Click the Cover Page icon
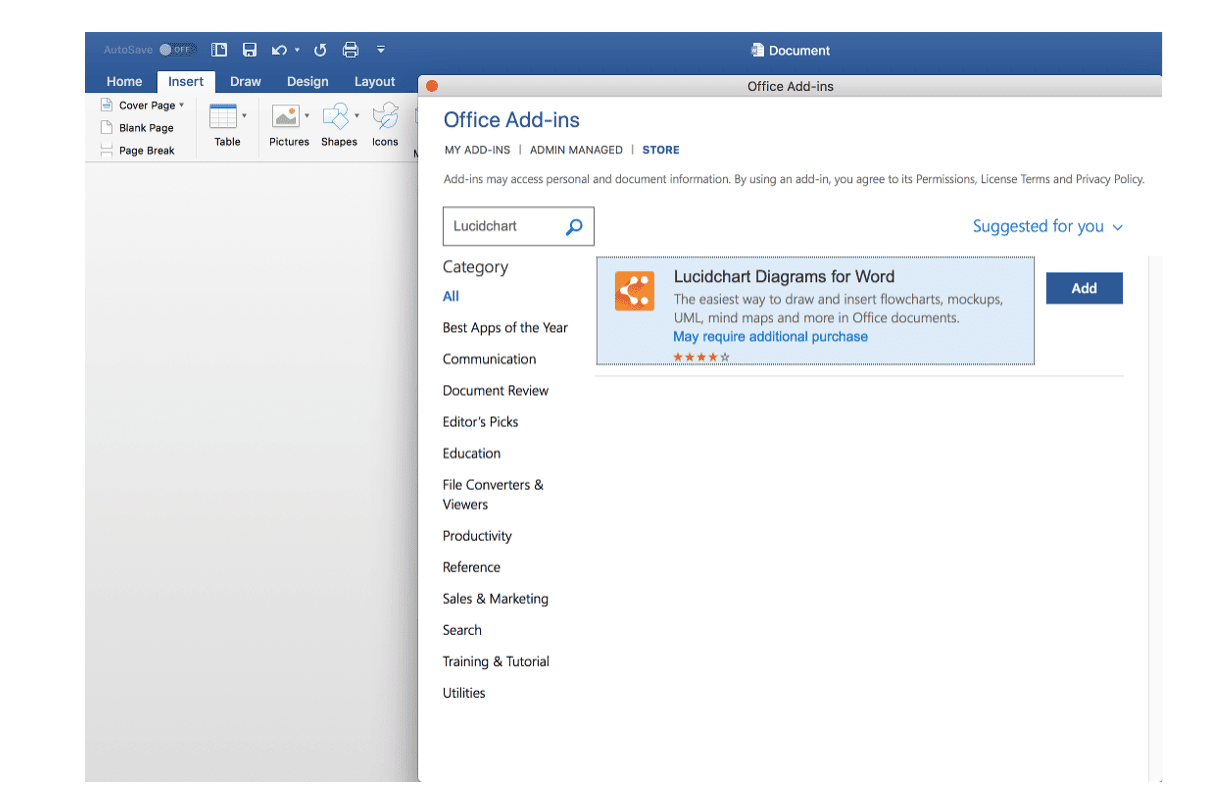Screen dimensions: 1227x803 click(107, 105)
